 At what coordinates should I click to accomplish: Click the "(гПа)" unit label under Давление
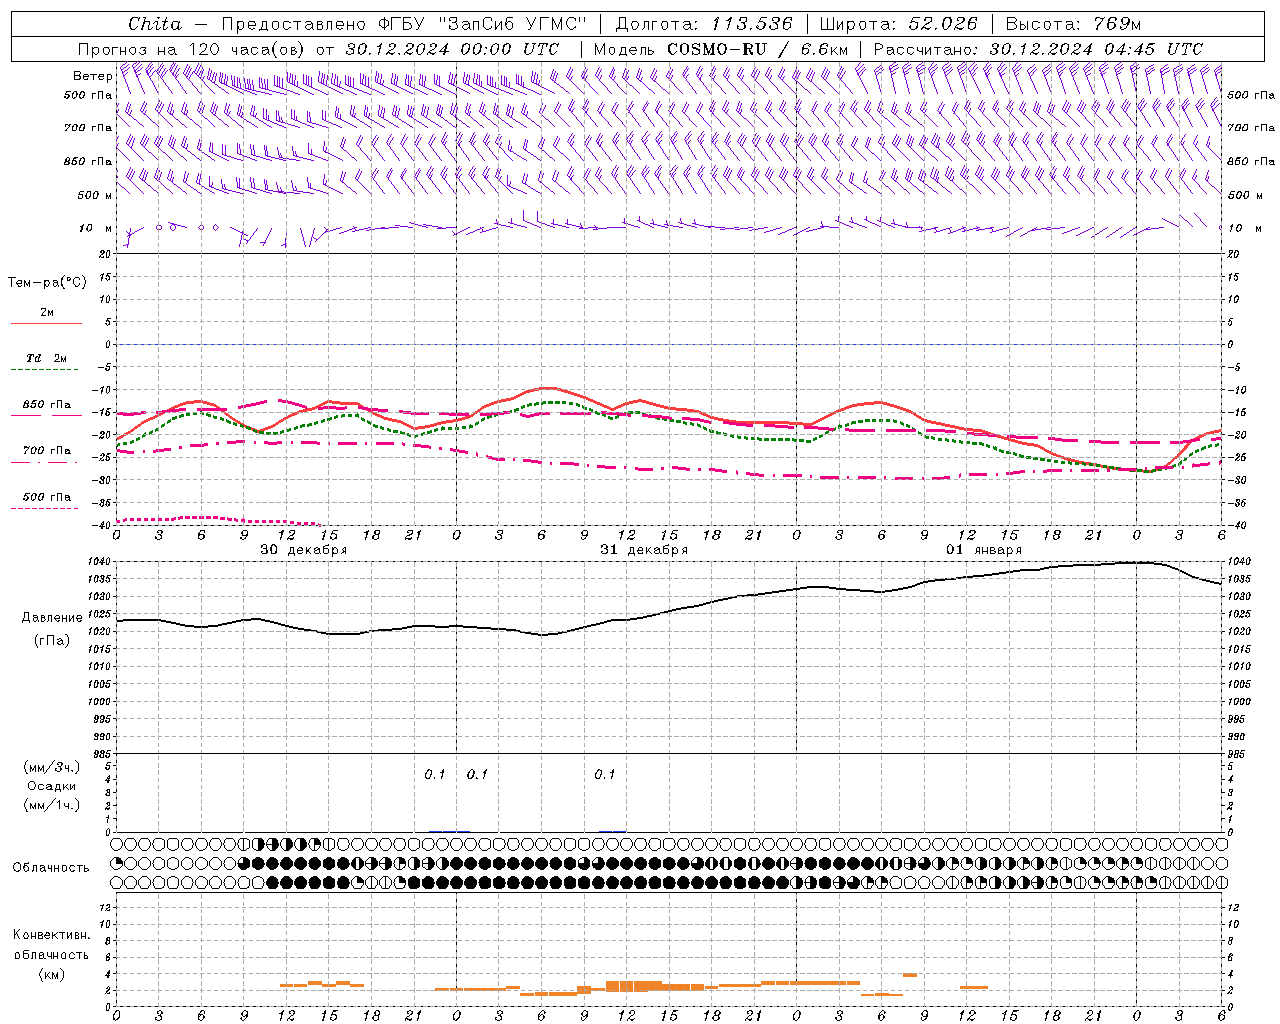[x=52, y=640]
